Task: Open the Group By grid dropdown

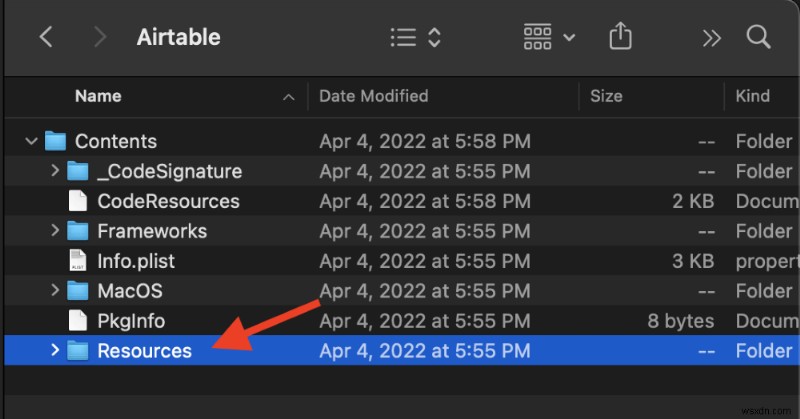Action: [x=549, y=38]
